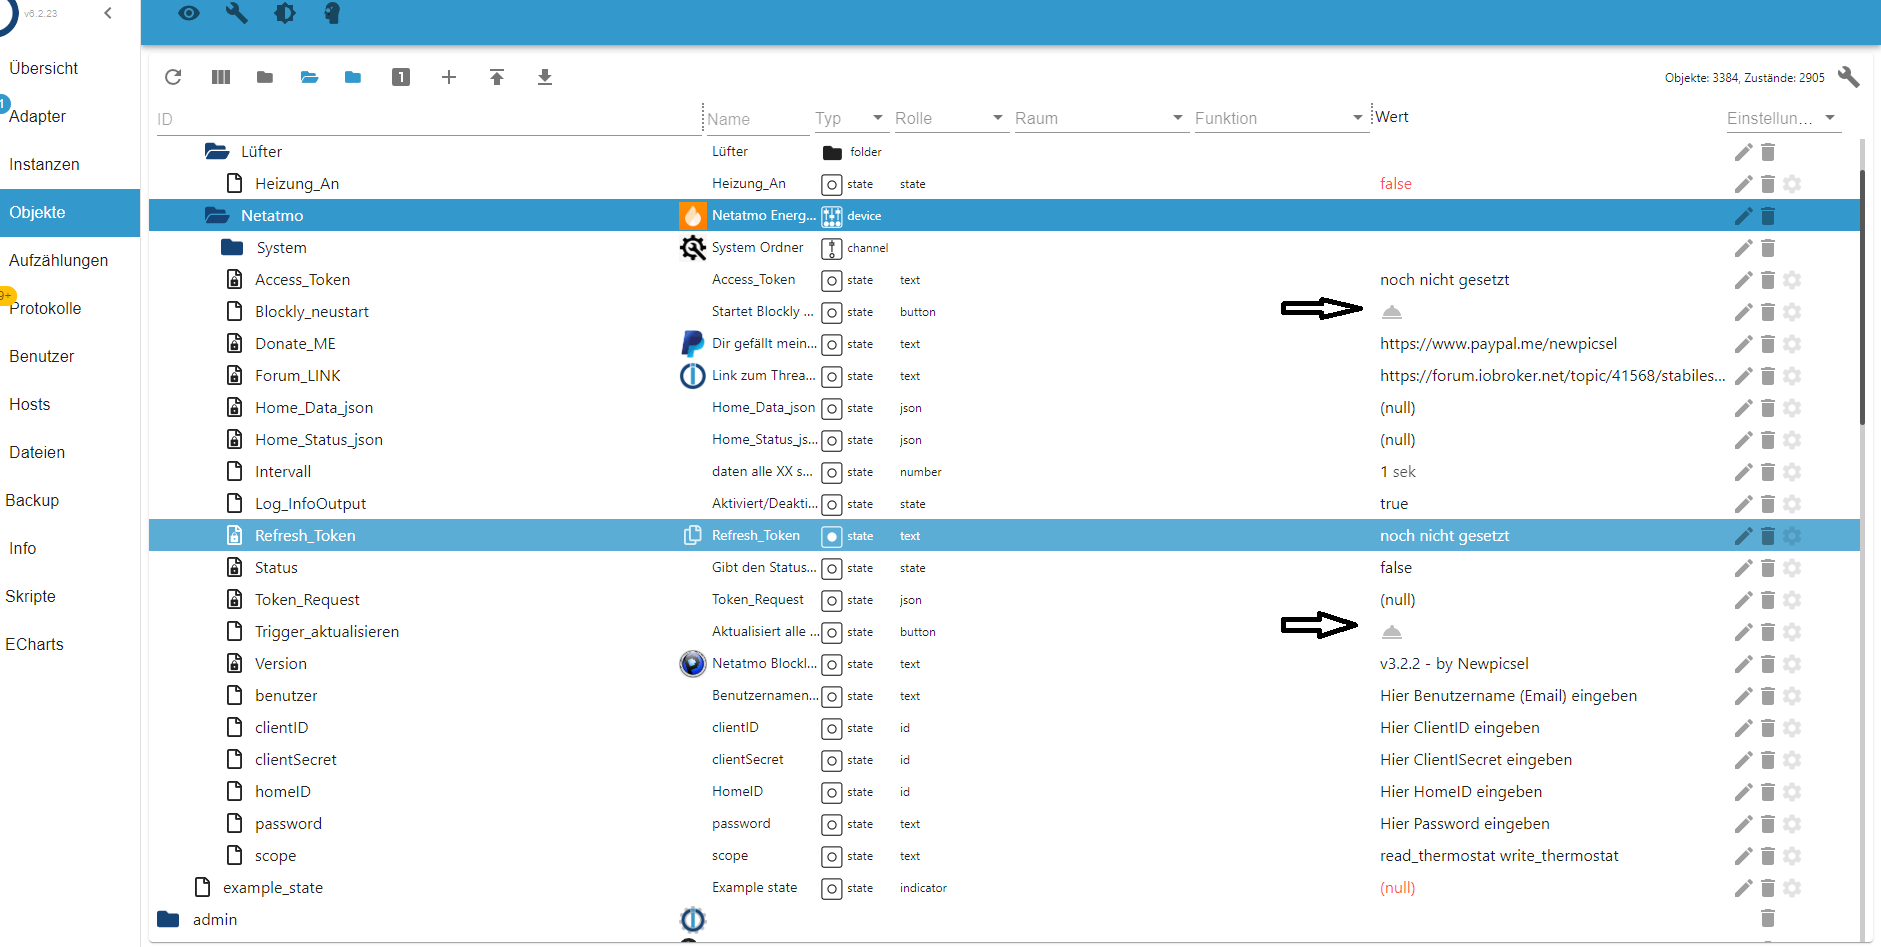The width and height of the screenshot is (1881, 947).
Task: Delete the Heizung_An object
Action: pos(1768,184)
